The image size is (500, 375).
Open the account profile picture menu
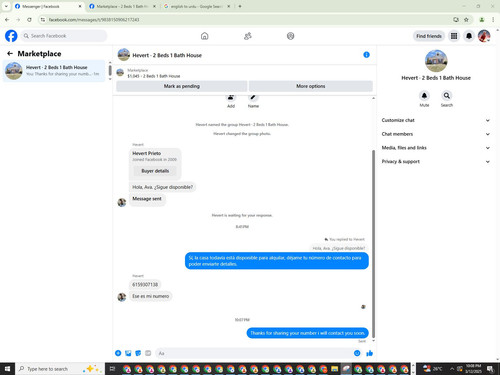tap(484, 36)
